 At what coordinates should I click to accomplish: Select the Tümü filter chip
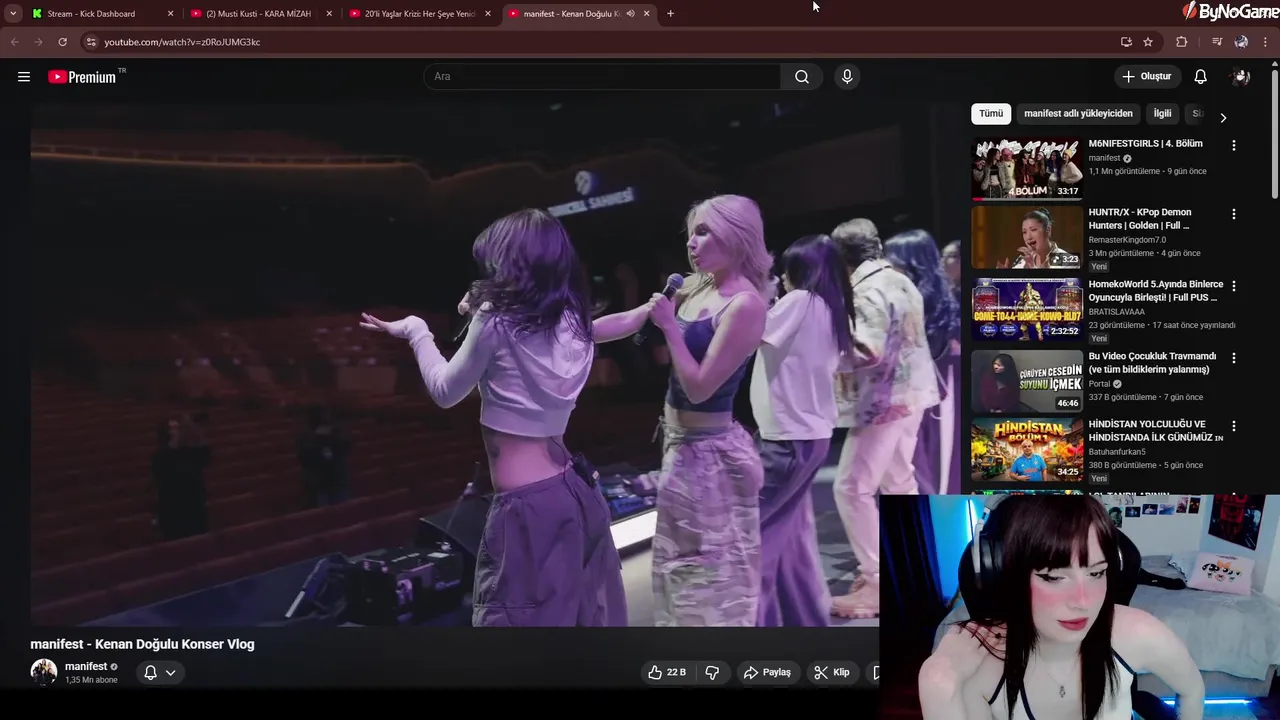pos(991,114)
